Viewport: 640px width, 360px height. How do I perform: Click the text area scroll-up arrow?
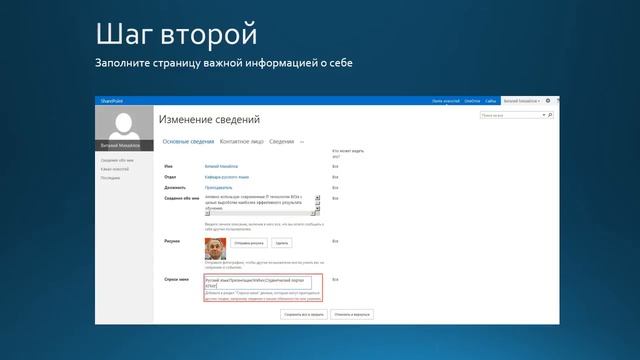(x=317, y=198)
